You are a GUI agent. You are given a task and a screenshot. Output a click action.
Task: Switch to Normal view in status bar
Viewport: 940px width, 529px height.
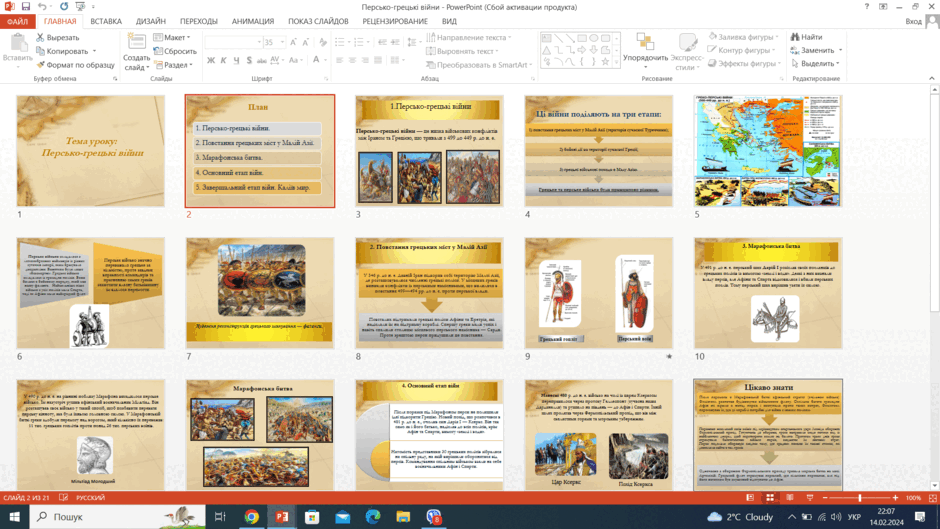pyautogui.click(x=750, y=498)
